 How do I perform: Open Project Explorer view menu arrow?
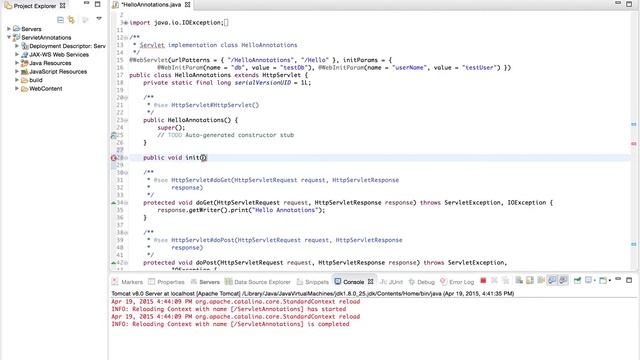[99, 19]
